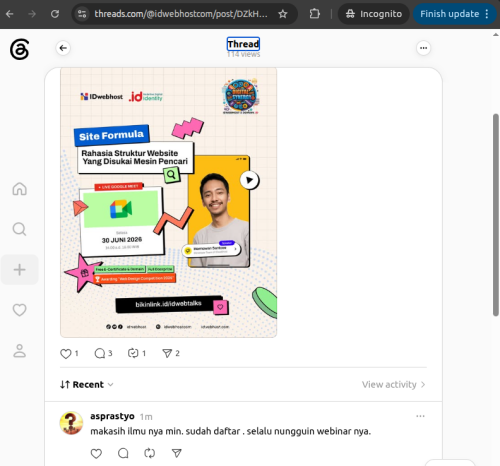This screenshot has height=466, width=500.
Task: Share the post showing 2 shares
Action: click(171, 353)
